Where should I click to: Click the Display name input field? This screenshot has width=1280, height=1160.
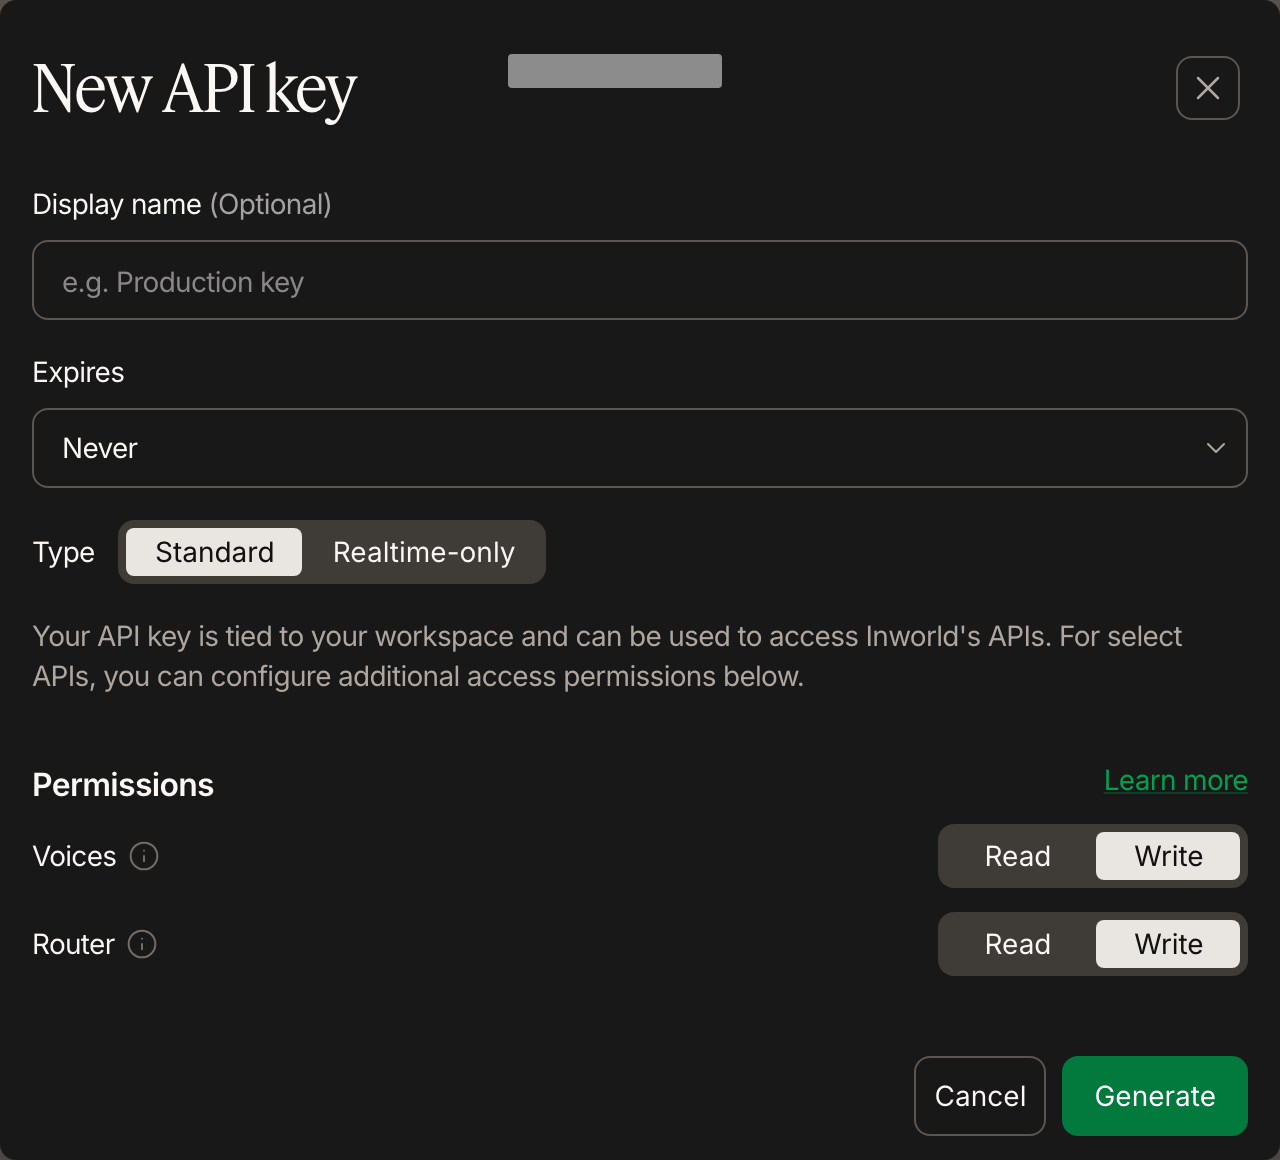click(x=640, y=280)
